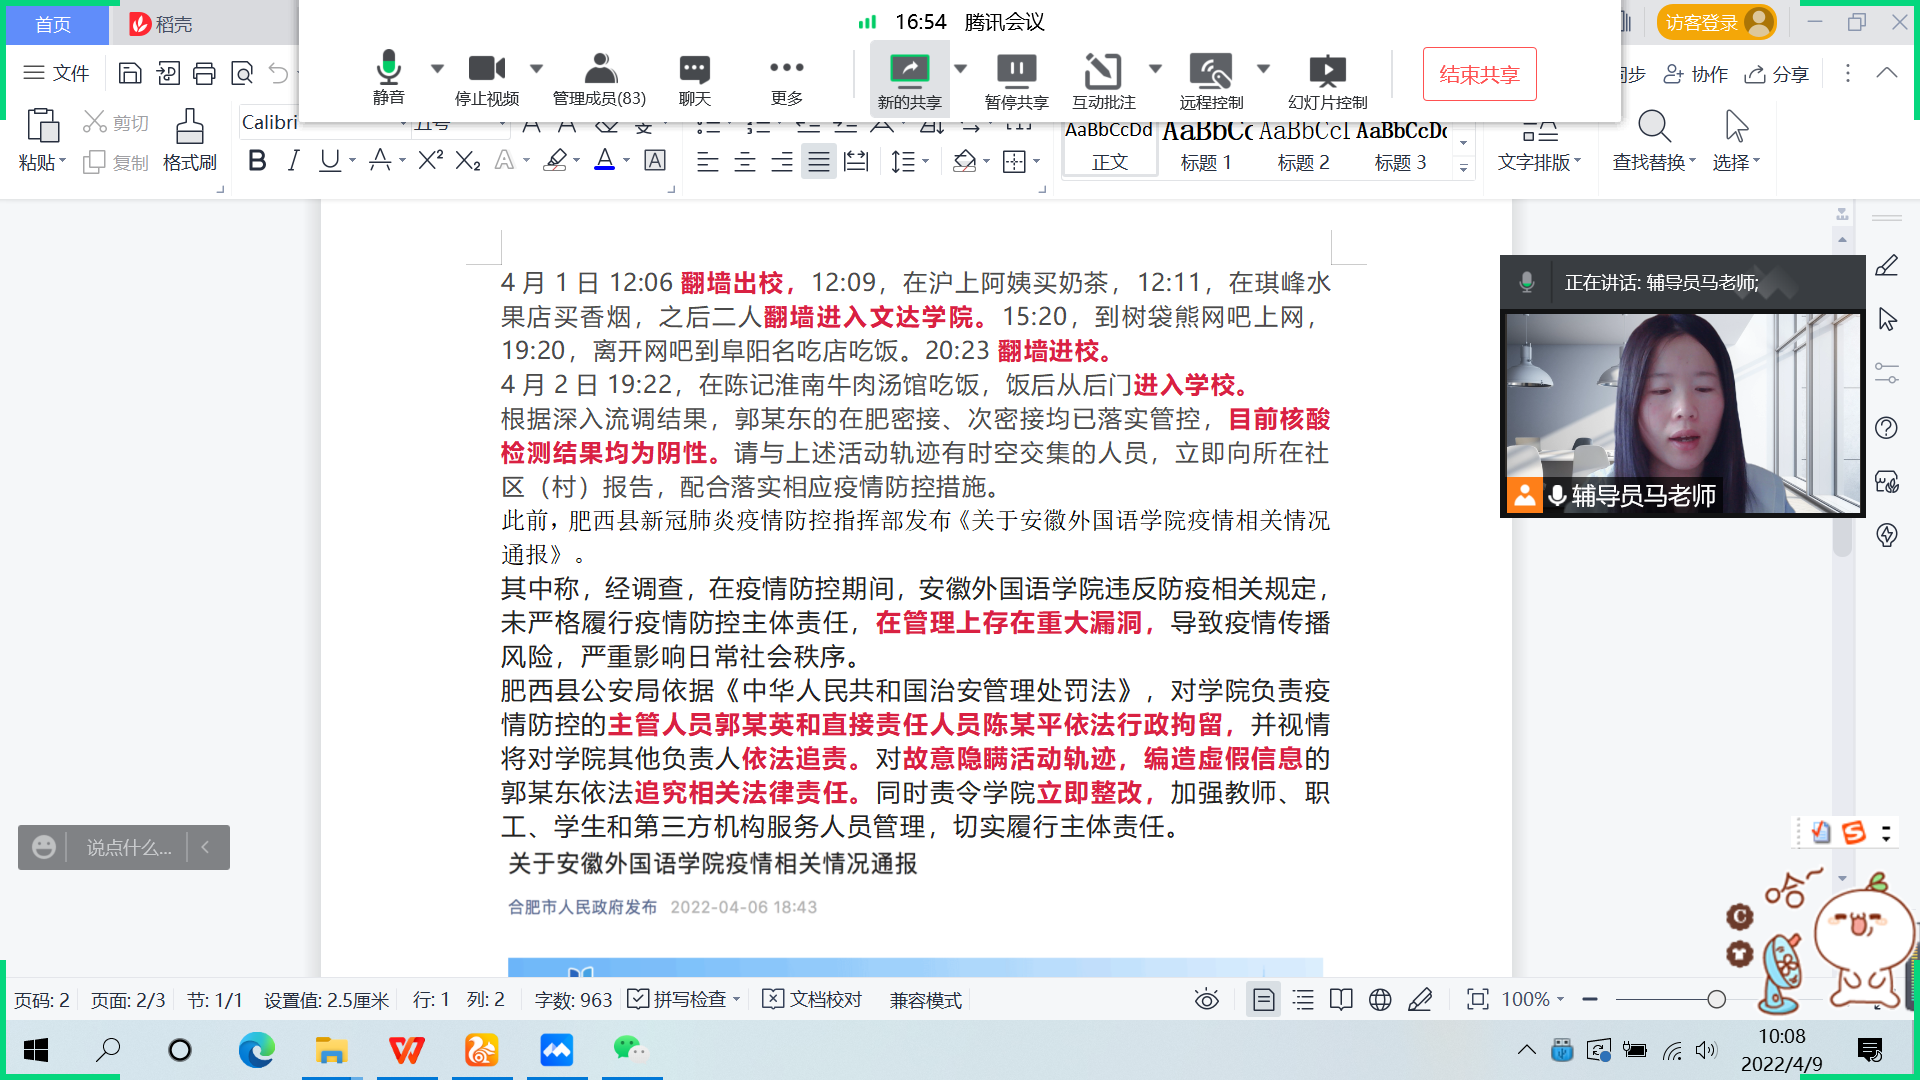
Task: Open slide show control
Action: tap(1327, 80)
